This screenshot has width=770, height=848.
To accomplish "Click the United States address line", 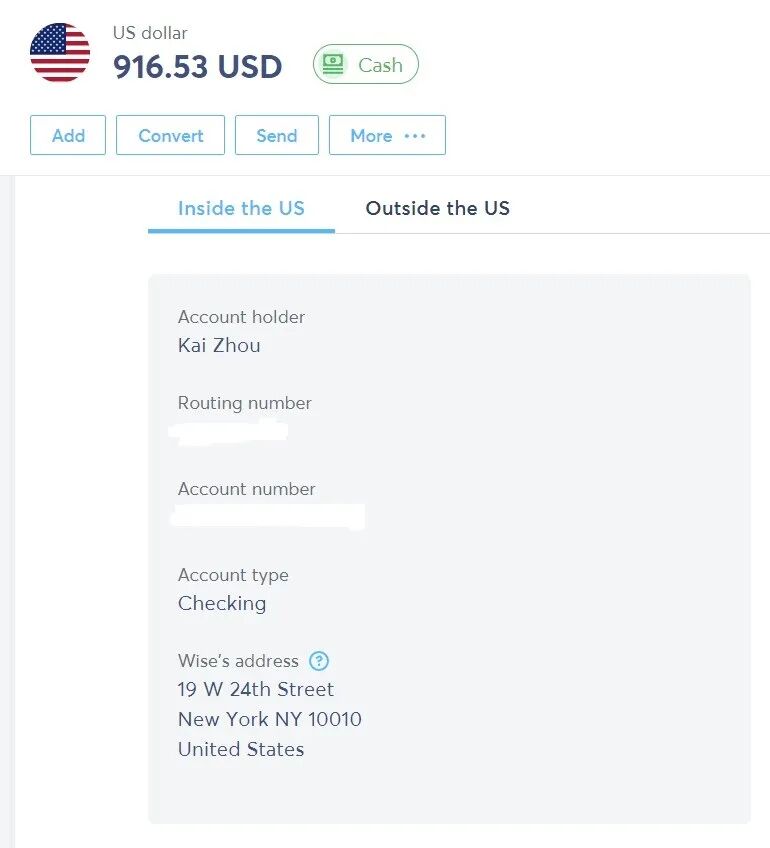I will coord(241,749).
